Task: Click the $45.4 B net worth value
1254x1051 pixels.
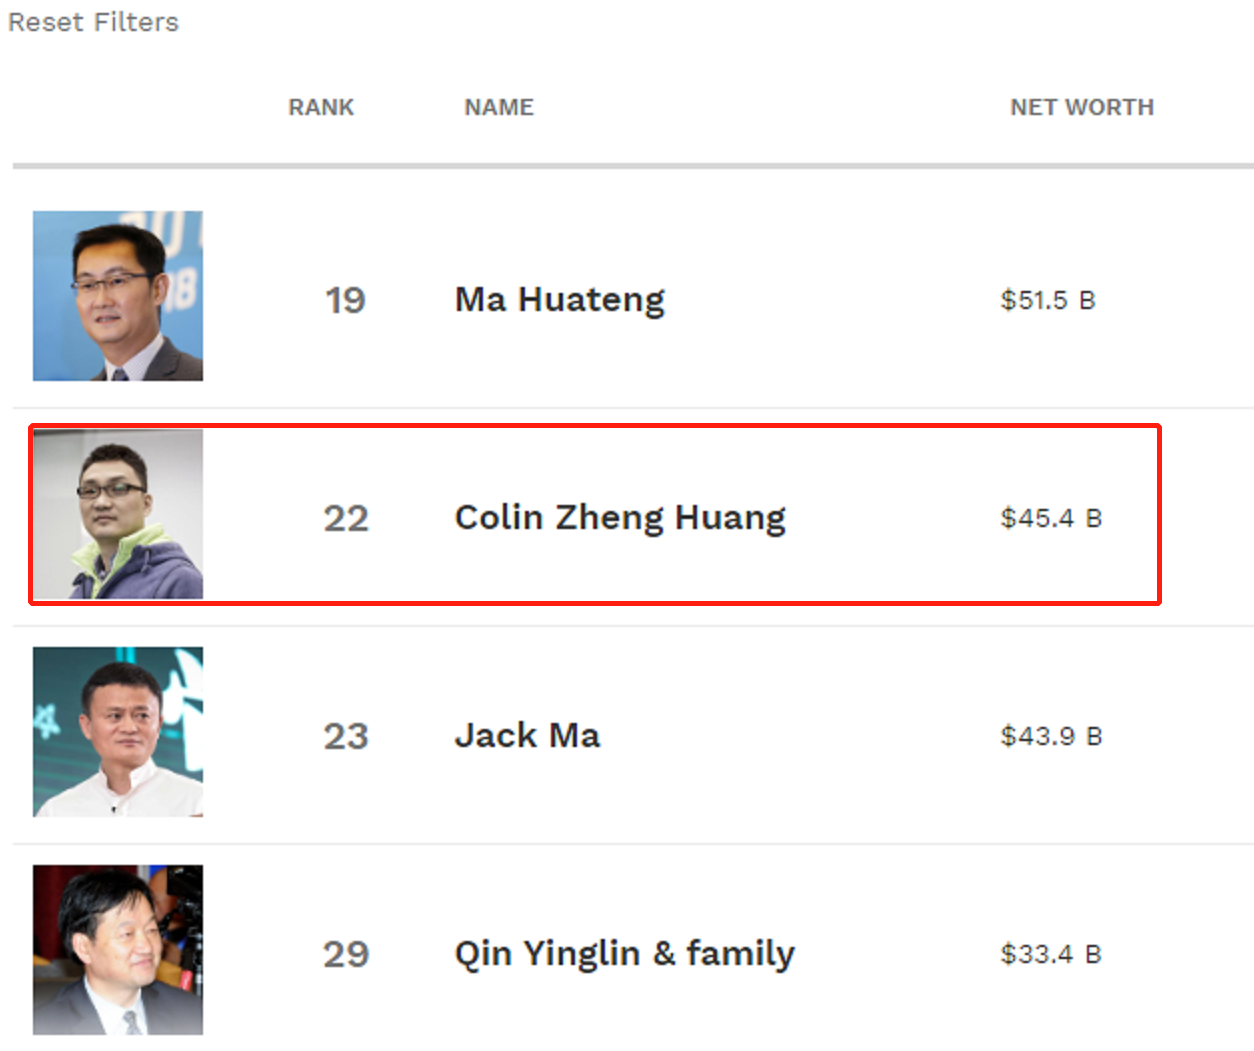Action: tap(1051, 518)
